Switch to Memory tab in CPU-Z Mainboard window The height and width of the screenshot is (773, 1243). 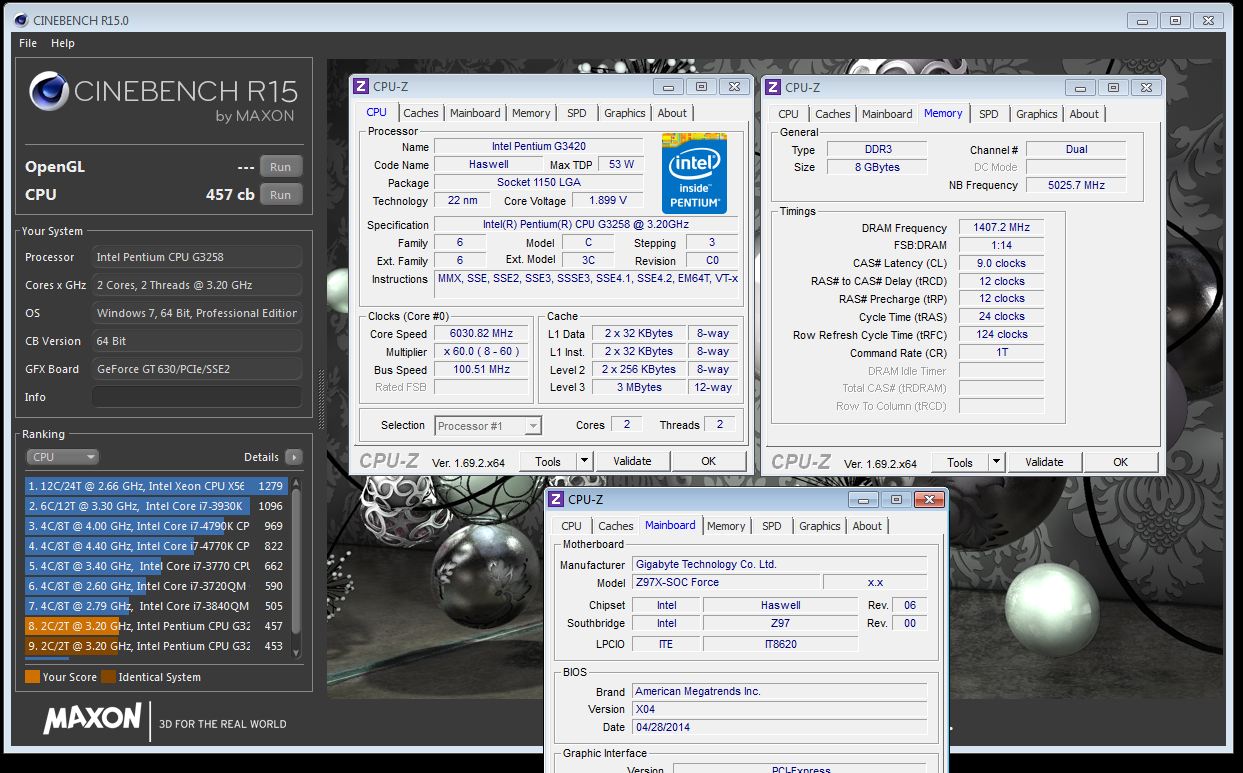coord(726,526)
